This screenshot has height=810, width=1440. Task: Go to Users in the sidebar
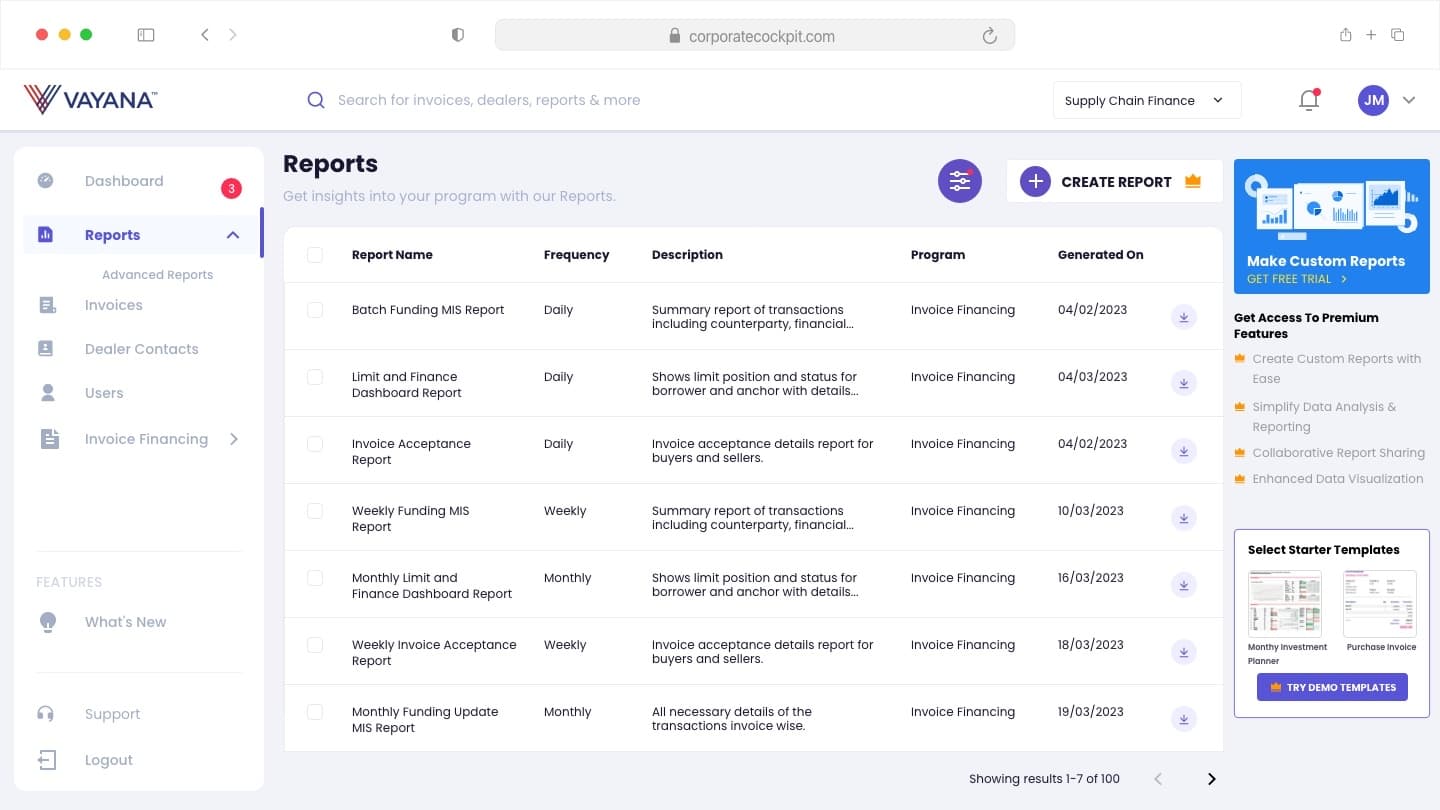[104, 393]
